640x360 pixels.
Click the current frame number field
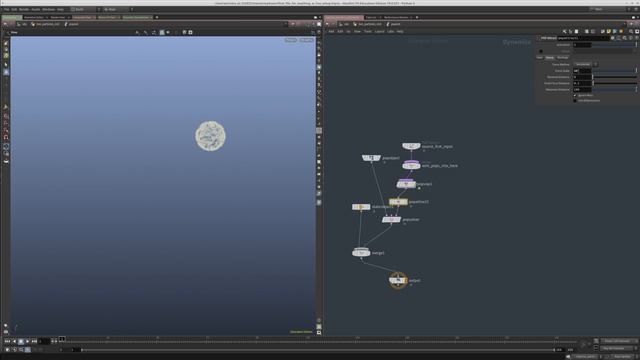click(44, 341)
